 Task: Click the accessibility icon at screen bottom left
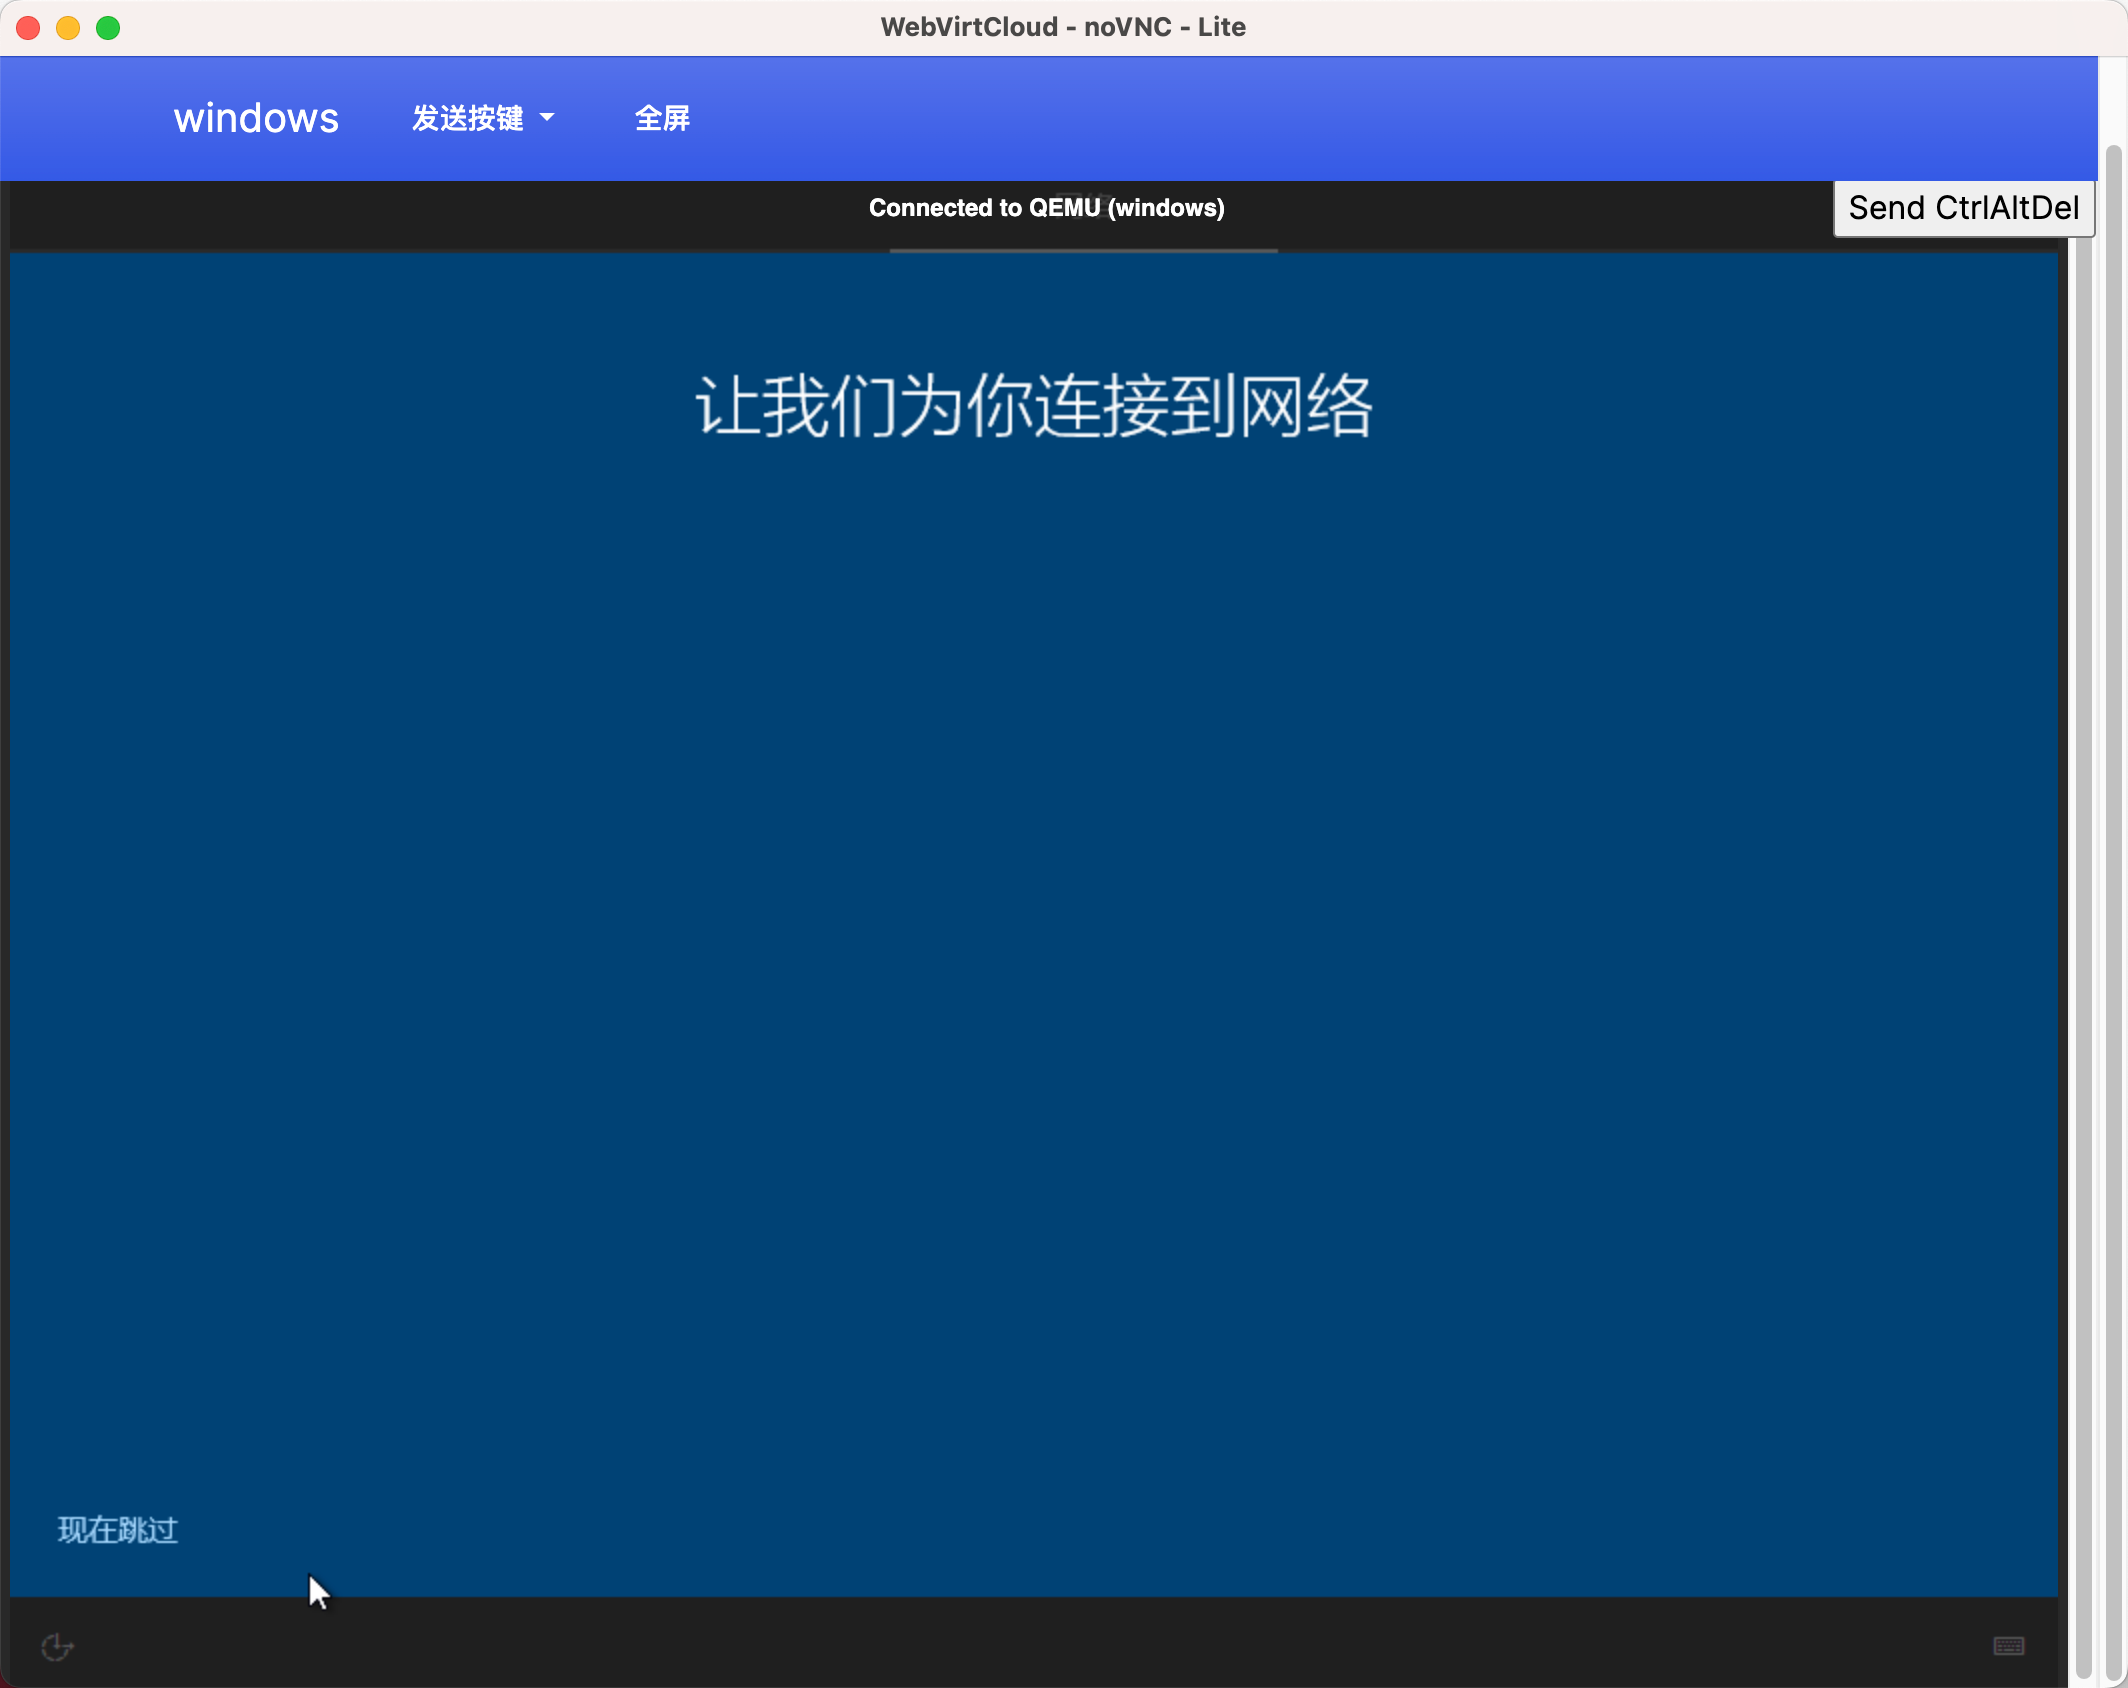[57, 1648]
